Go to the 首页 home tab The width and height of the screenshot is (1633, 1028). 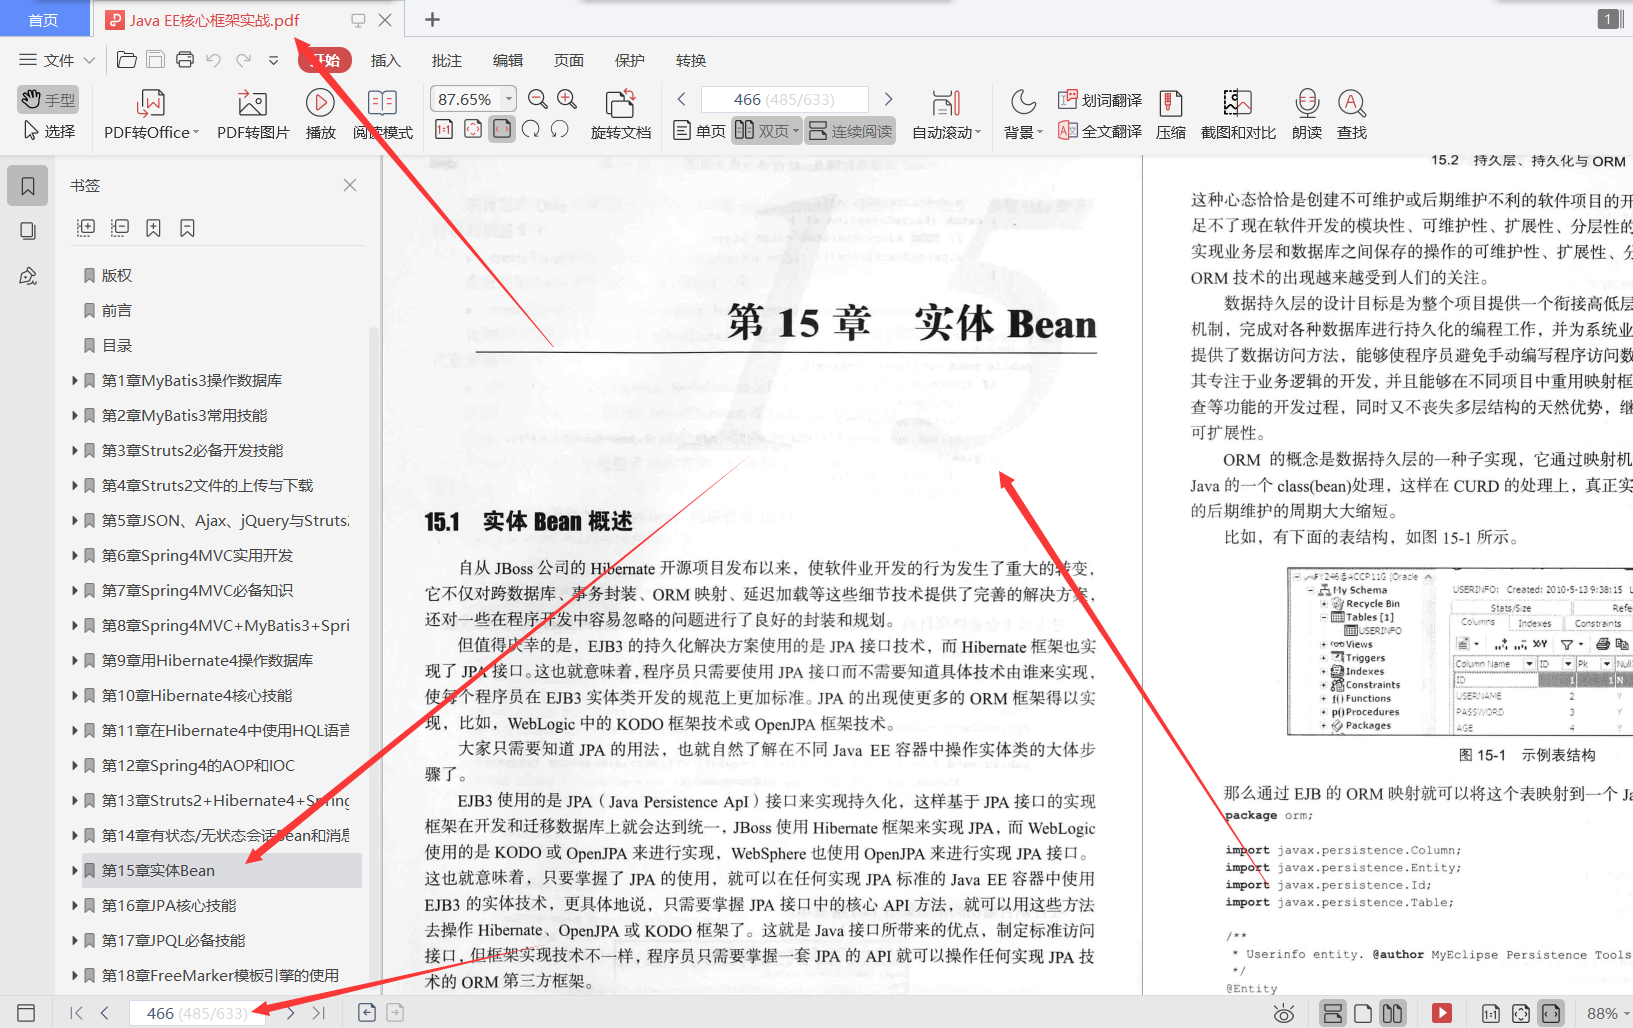[x=43, y=19]
